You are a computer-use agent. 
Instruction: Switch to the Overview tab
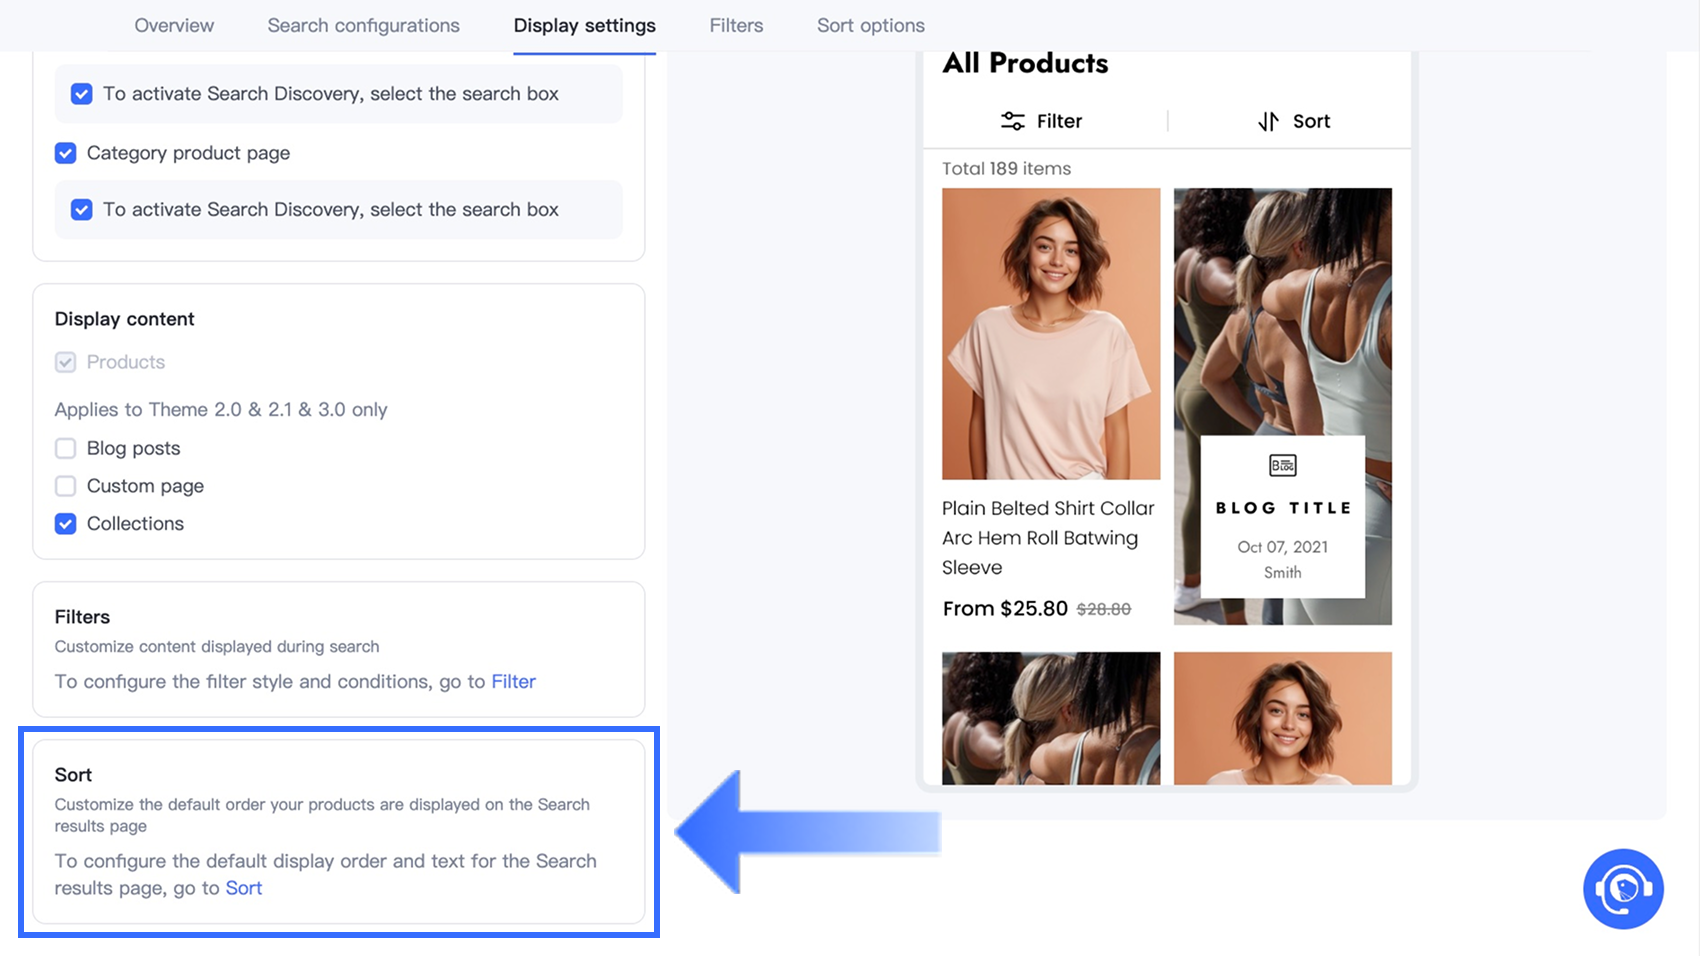point(174,25)
